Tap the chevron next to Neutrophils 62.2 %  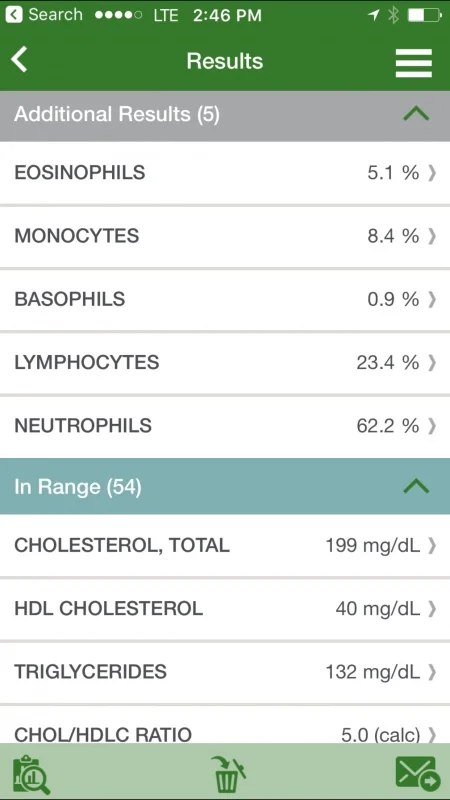tap(432, 426)
